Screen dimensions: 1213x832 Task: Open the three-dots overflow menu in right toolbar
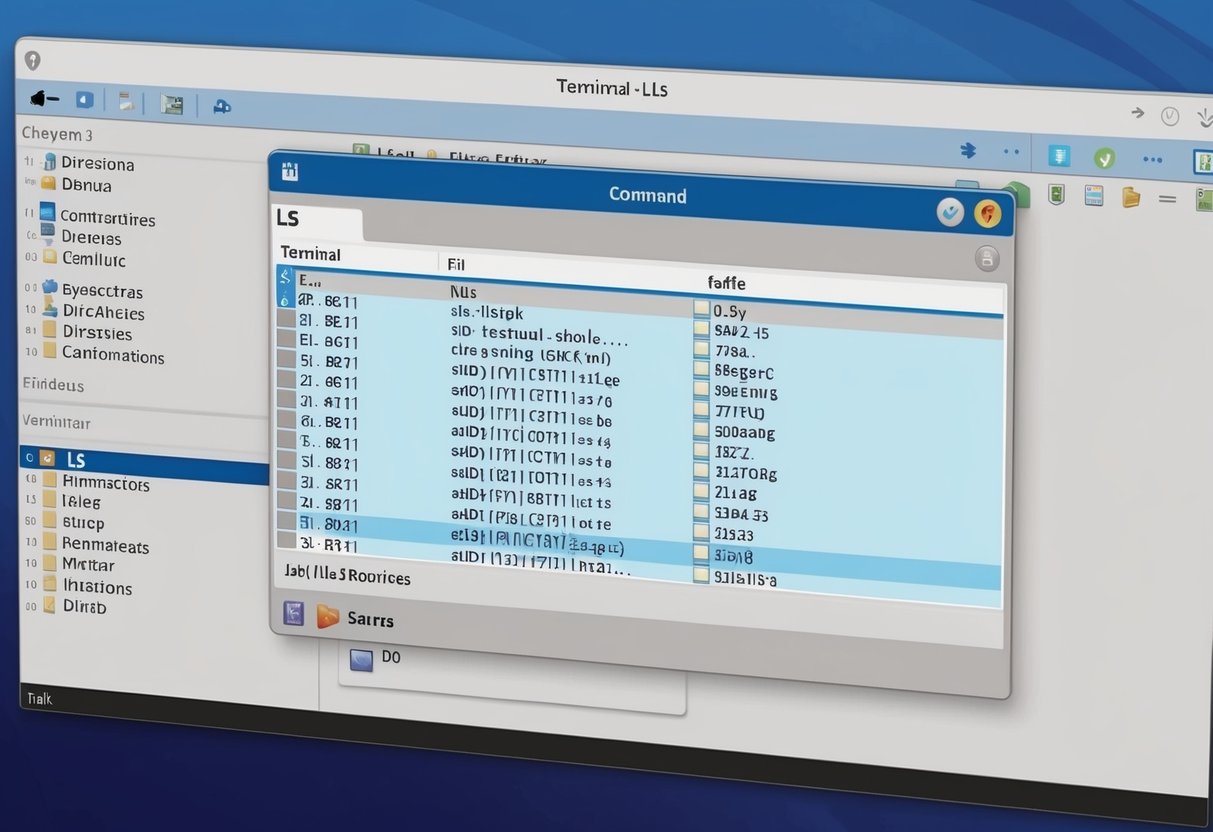[x=1152, y=160]
